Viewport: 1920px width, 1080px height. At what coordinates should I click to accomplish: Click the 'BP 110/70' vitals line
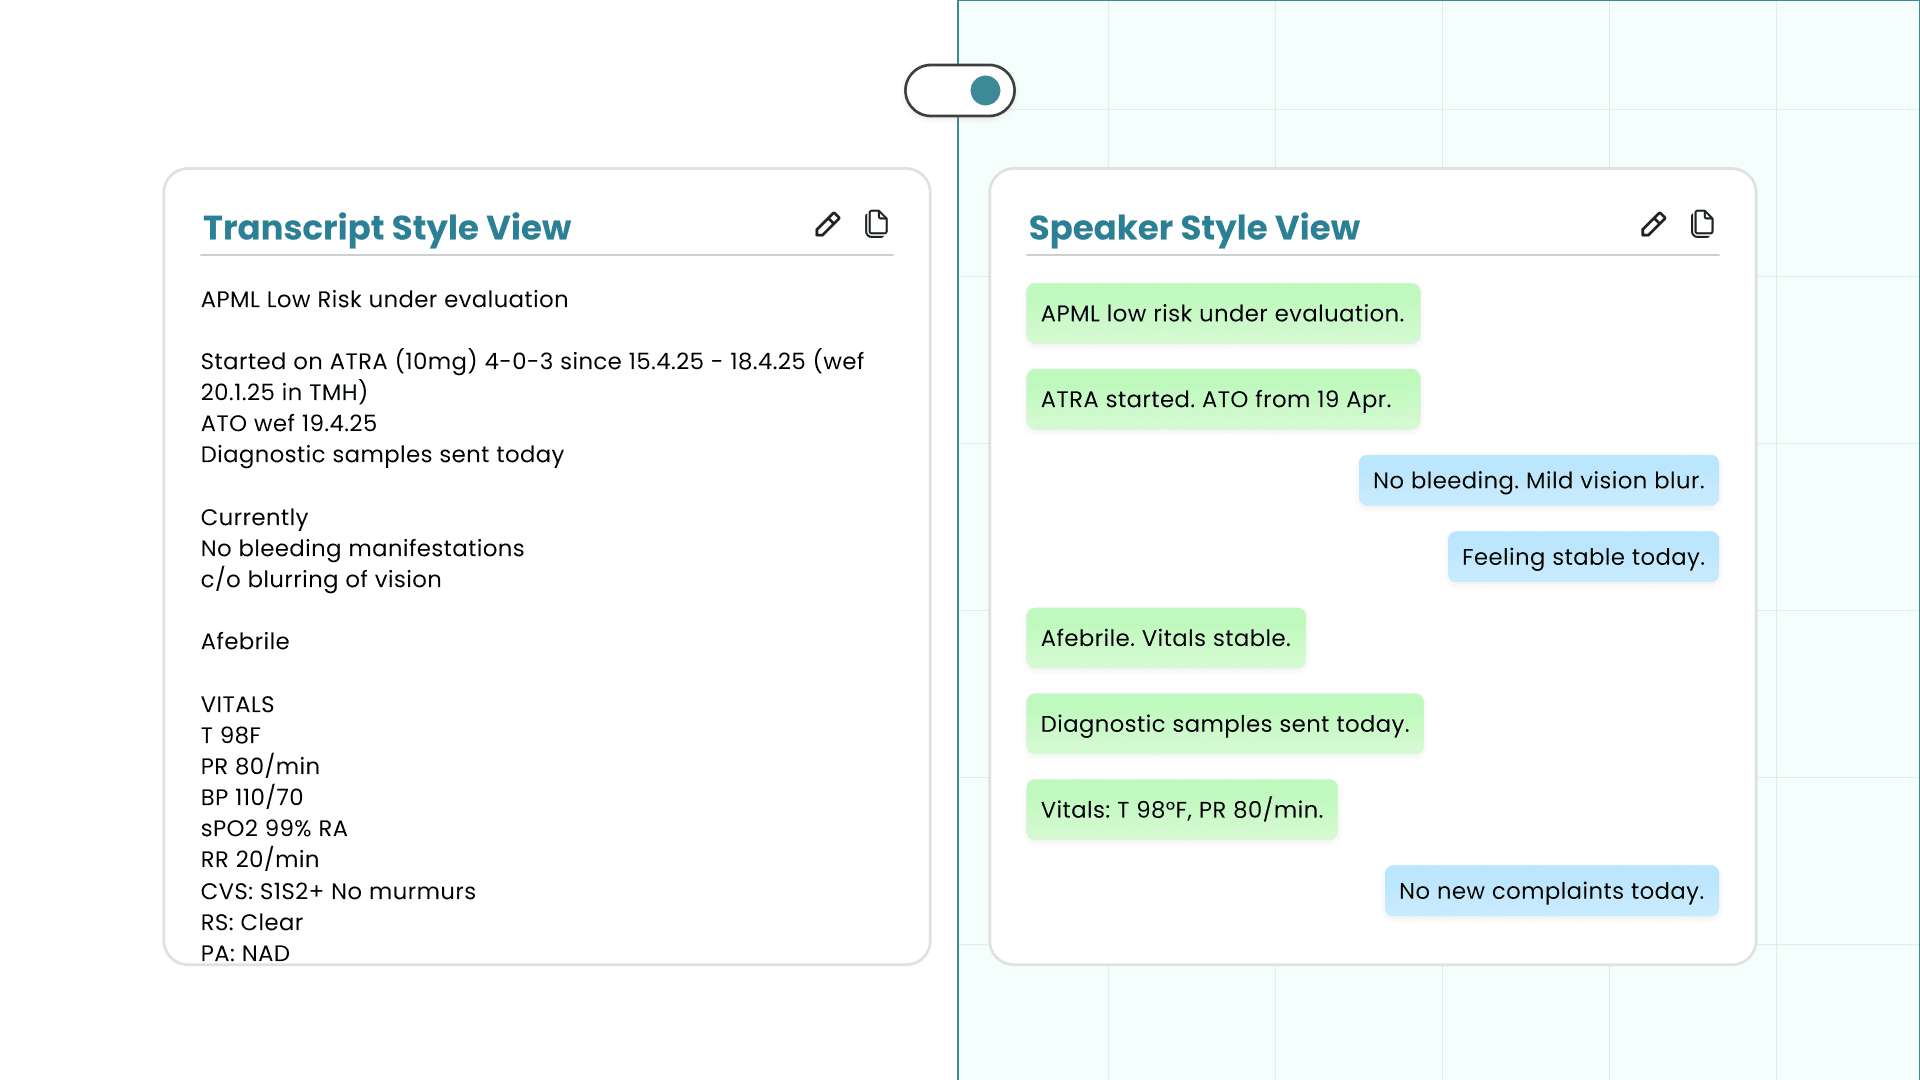(251, 798)
